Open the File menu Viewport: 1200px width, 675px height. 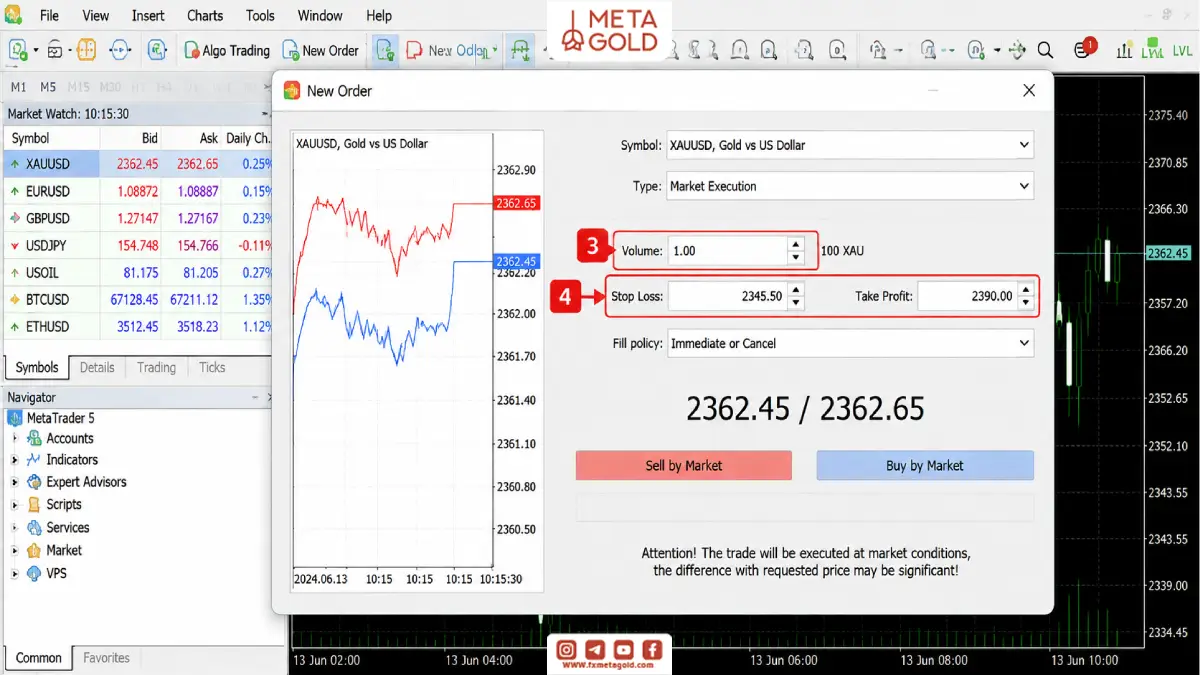click(x=49, y=16)
